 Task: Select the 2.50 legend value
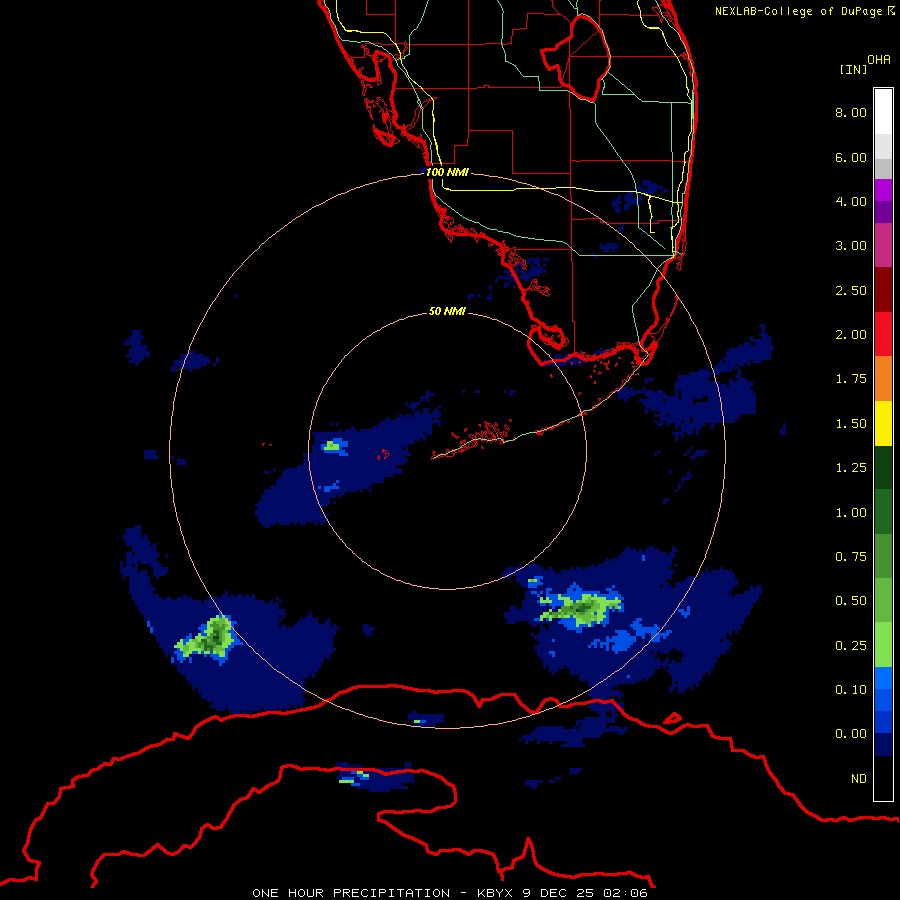pos(851,290)
